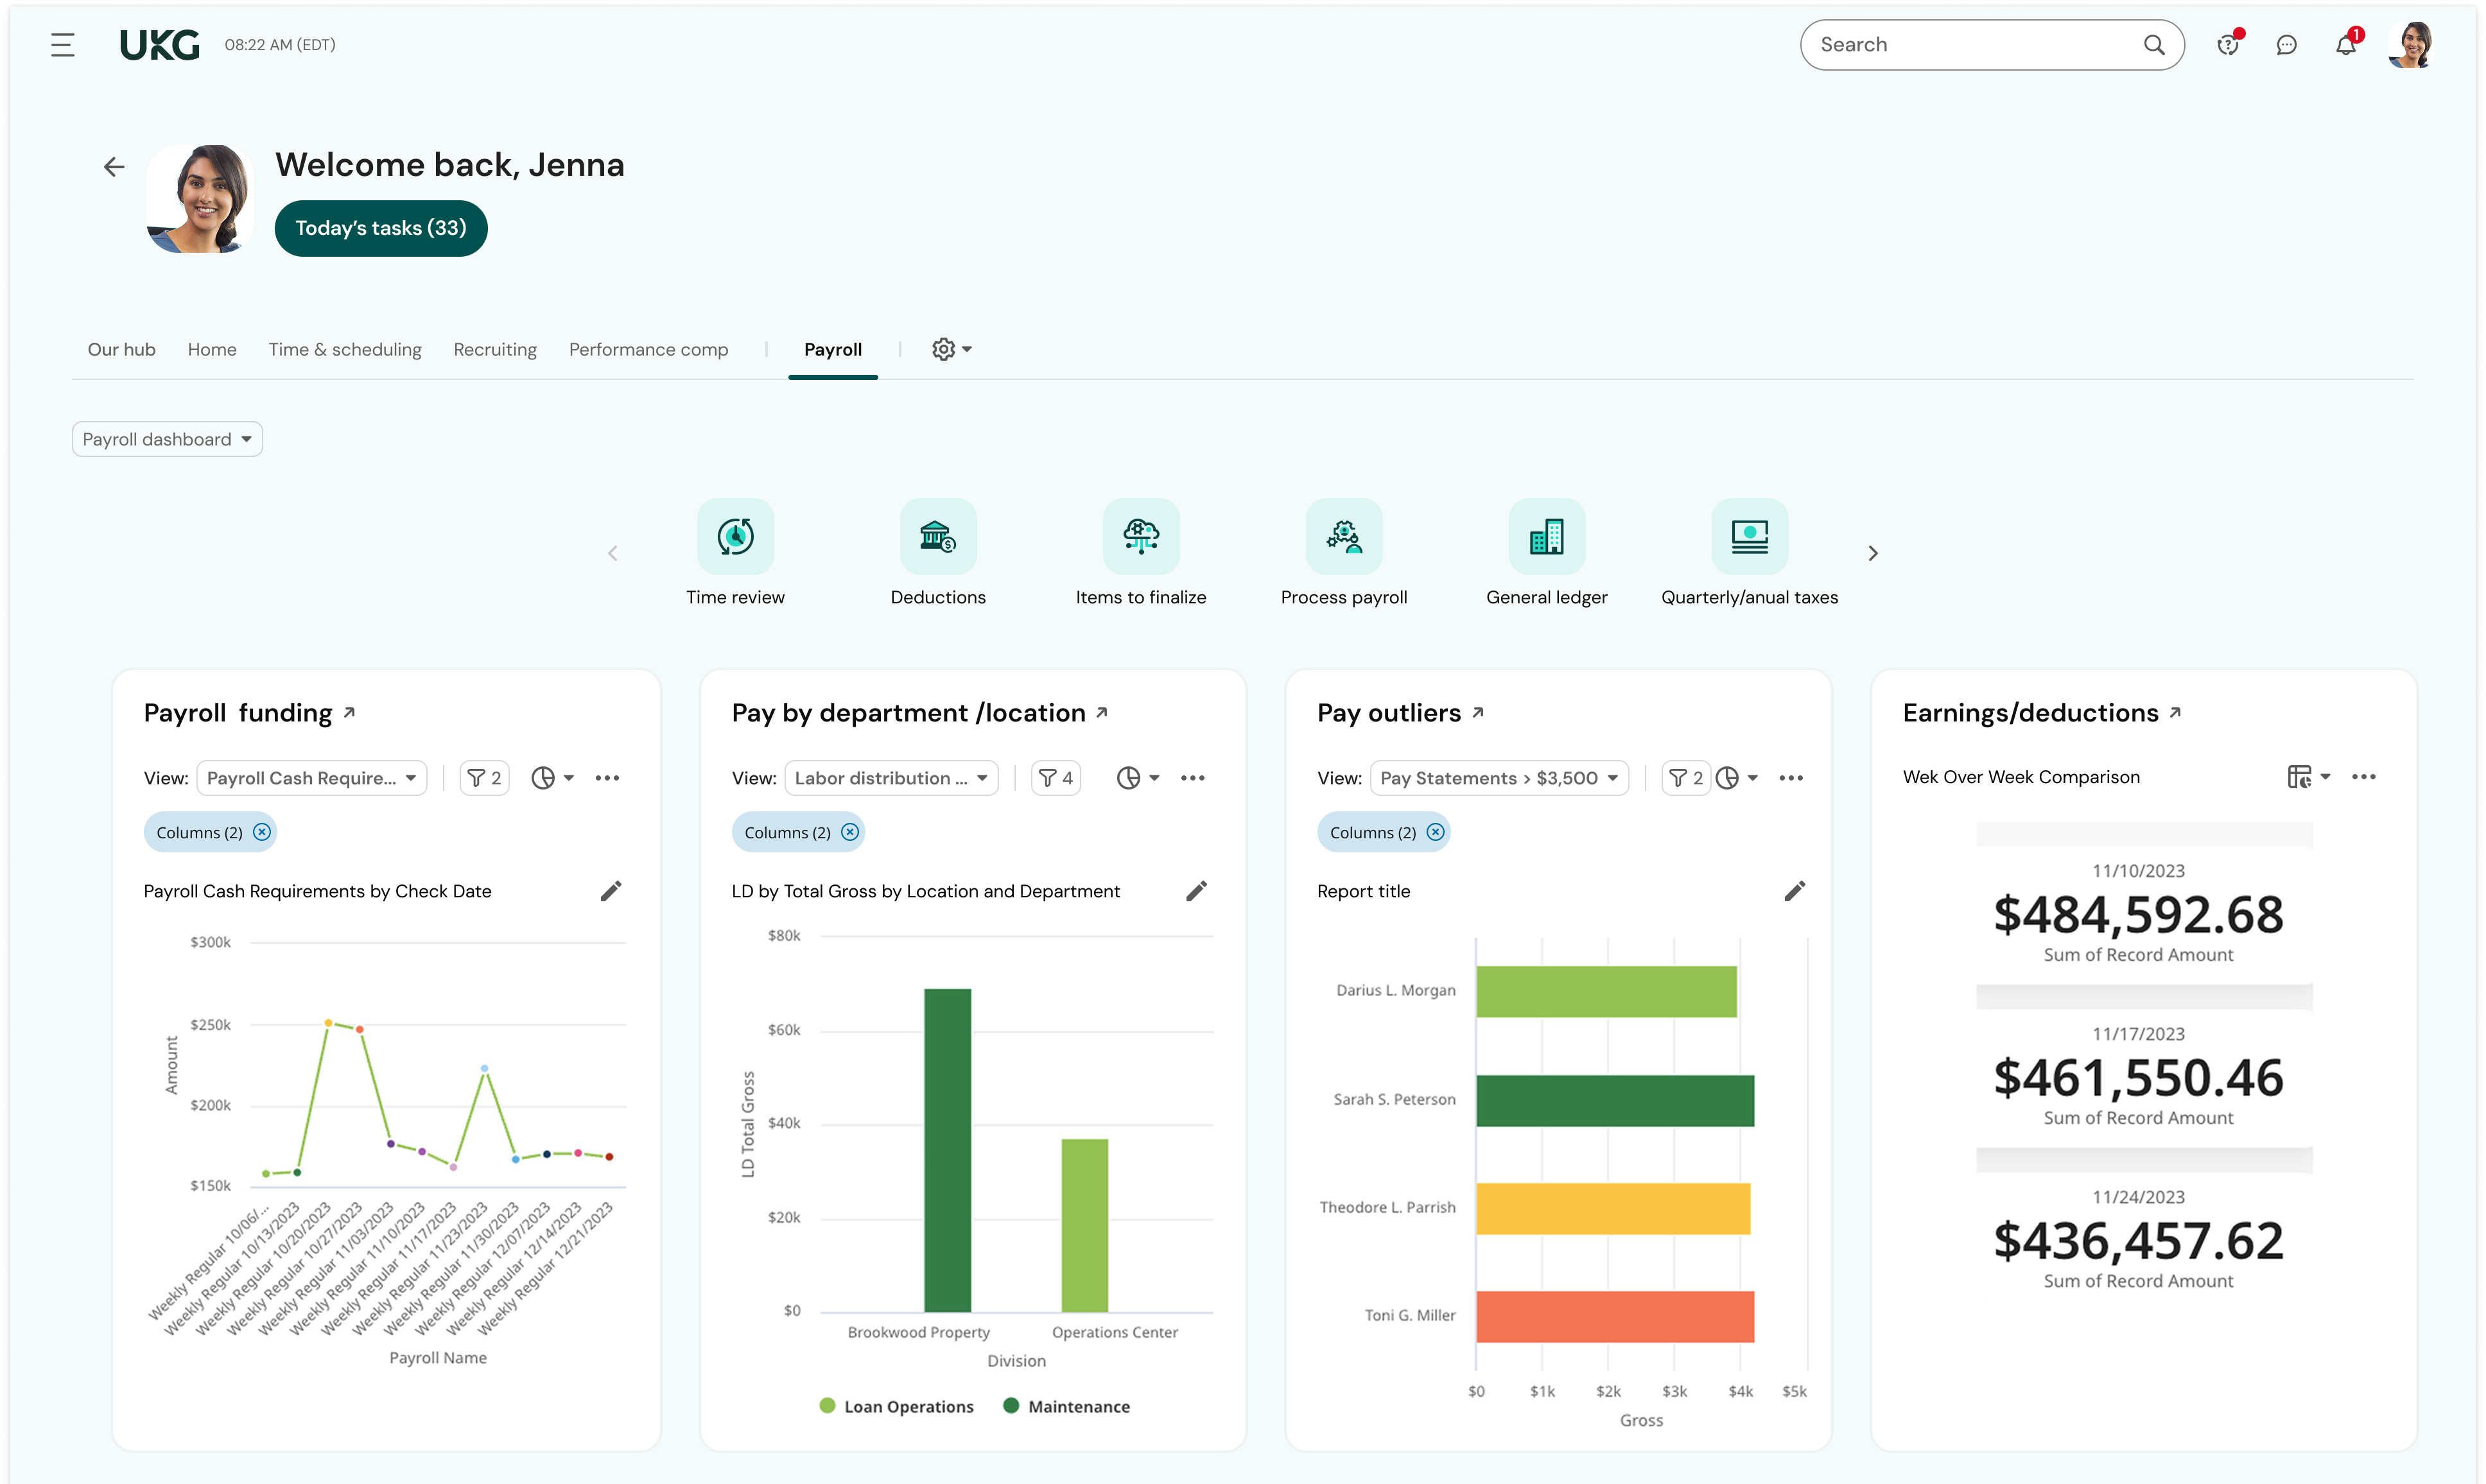Expand the Payroll dashboard dropdown
Screen dimensions: 2486x1484
[x=167, y=439]
